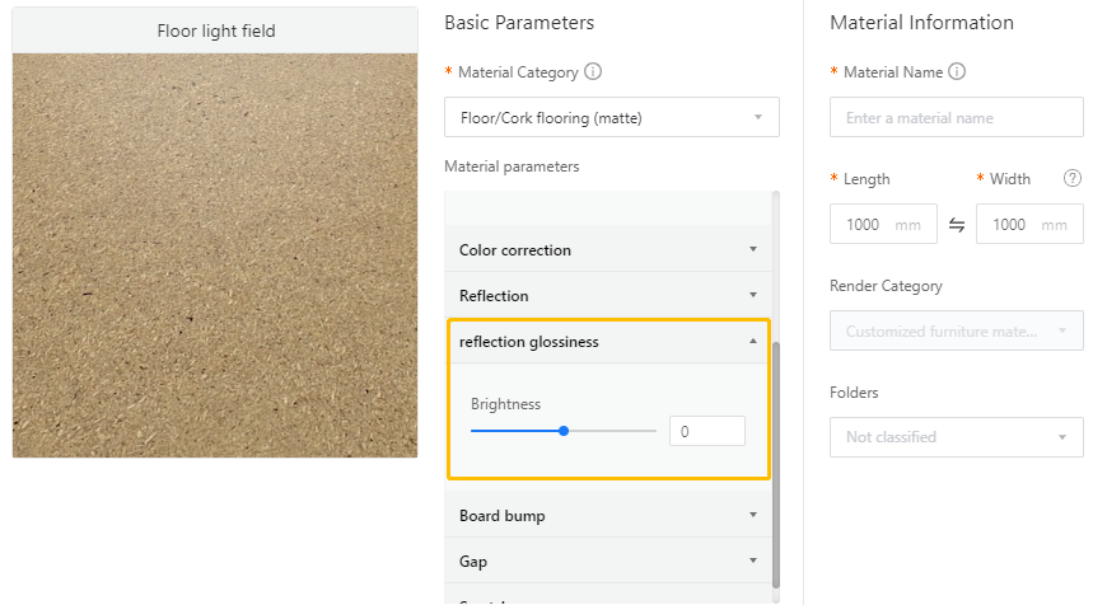
Task: Click info icon beside Material Category
Action: [x=593, y=72]
